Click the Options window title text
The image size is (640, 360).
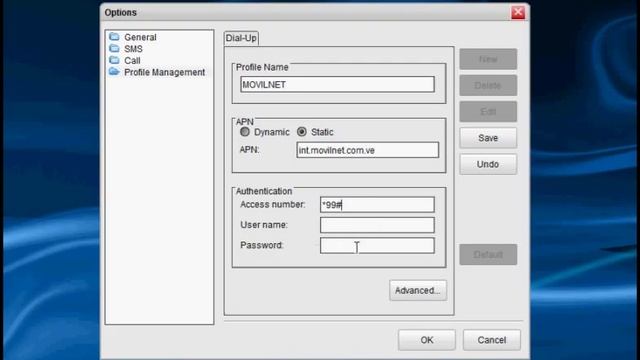[x=120, y=13]
